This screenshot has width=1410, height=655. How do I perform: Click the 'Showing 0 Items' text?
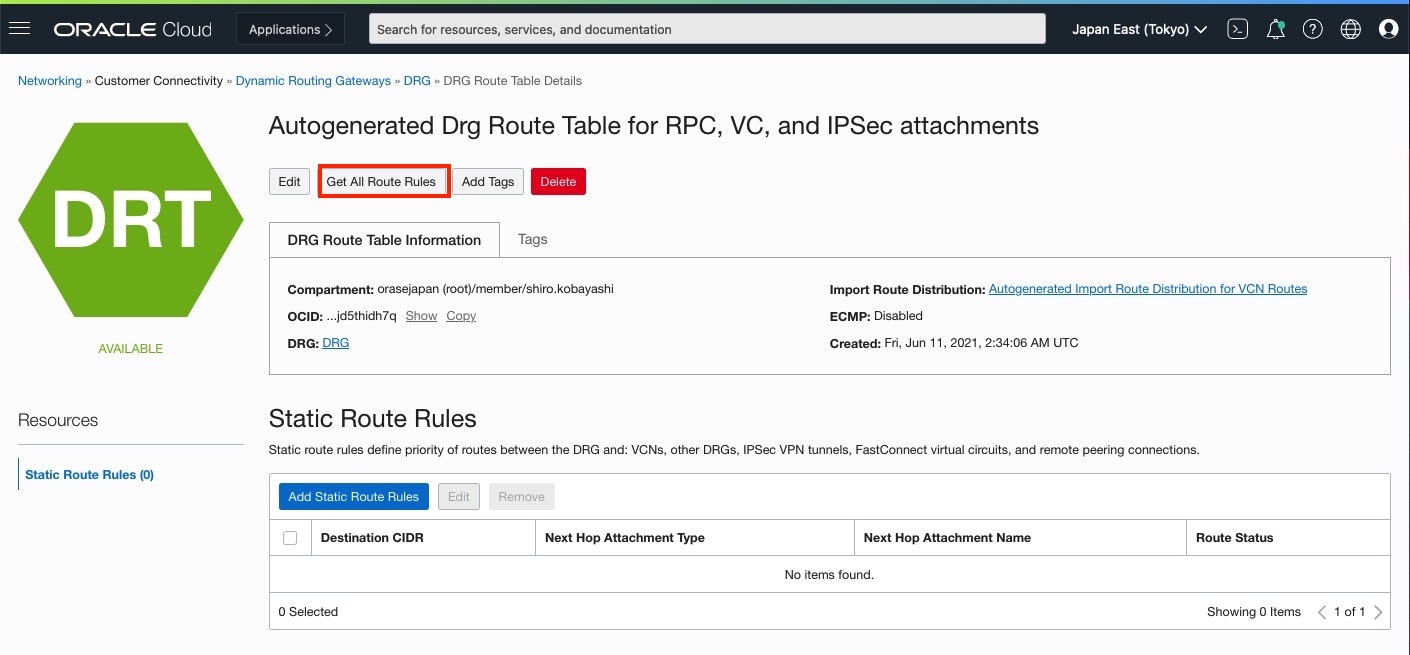[1254, 612]
